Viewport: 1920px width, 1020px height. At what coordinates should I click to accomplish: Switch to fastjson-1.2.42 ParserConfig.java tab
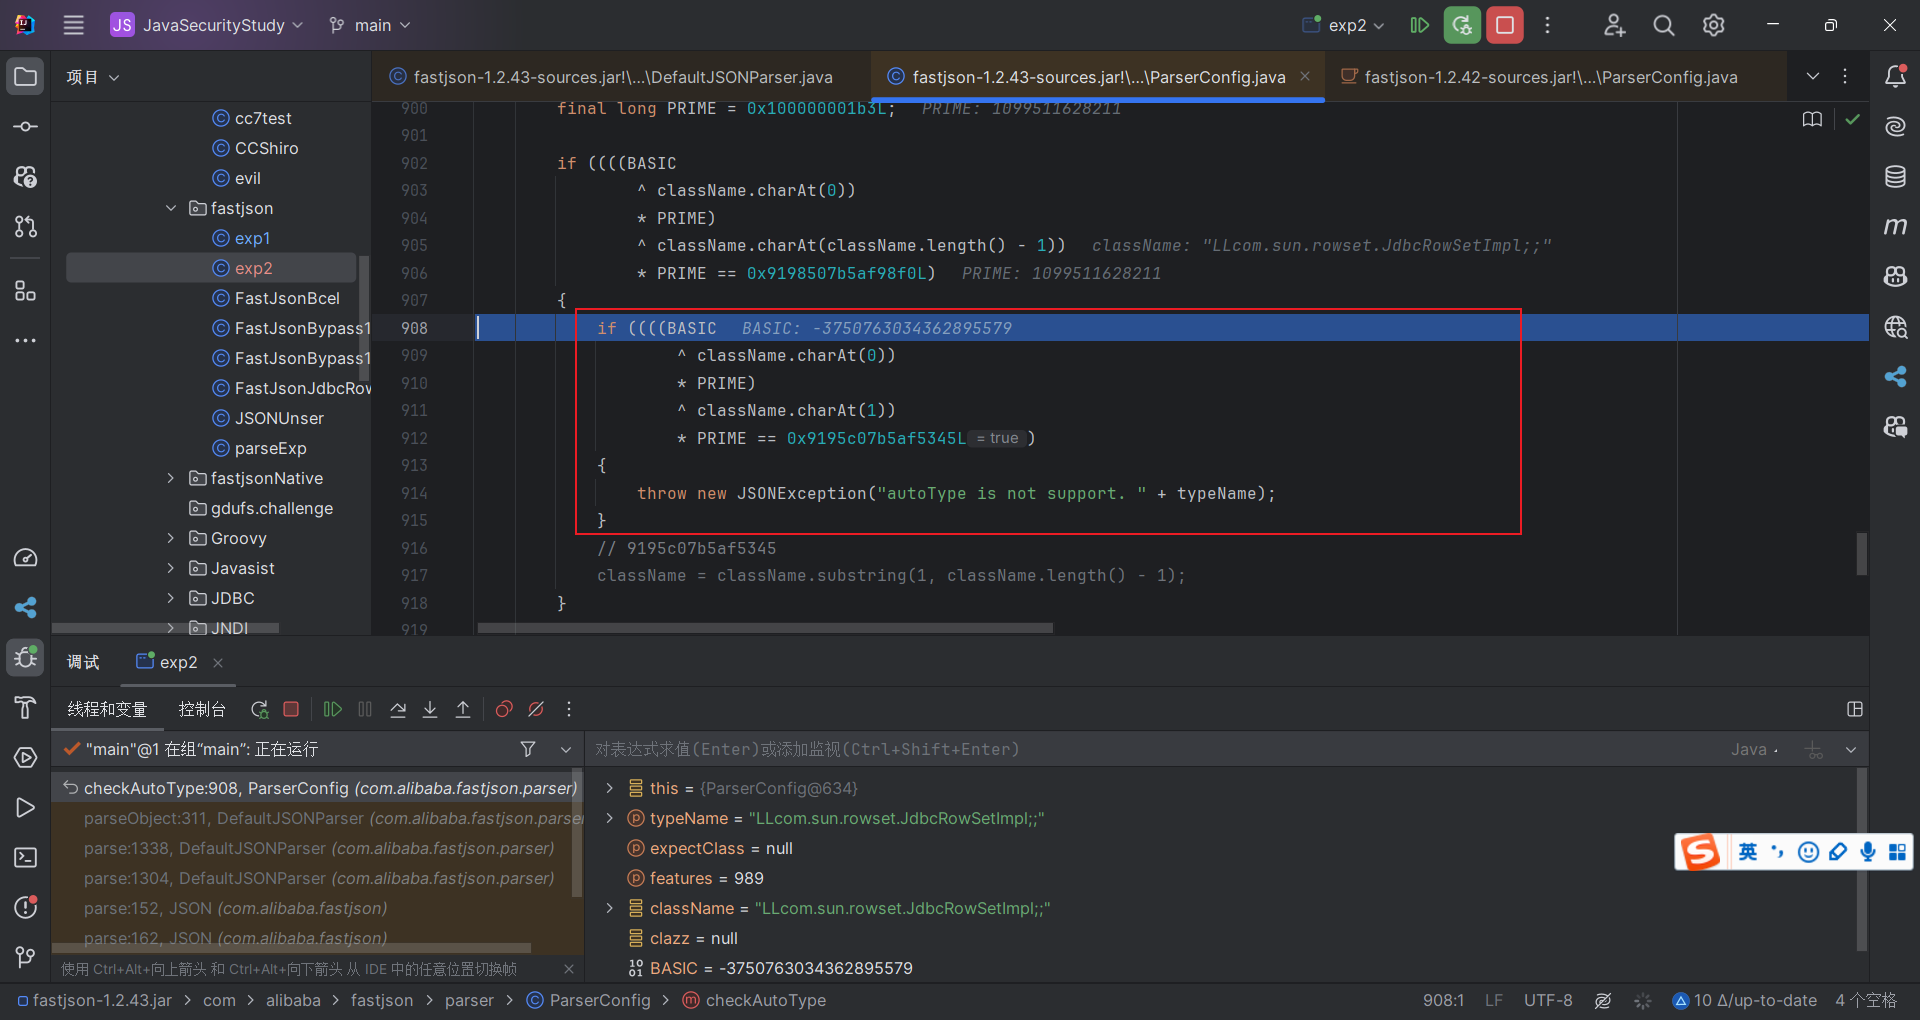click(x=1550, y=77)
